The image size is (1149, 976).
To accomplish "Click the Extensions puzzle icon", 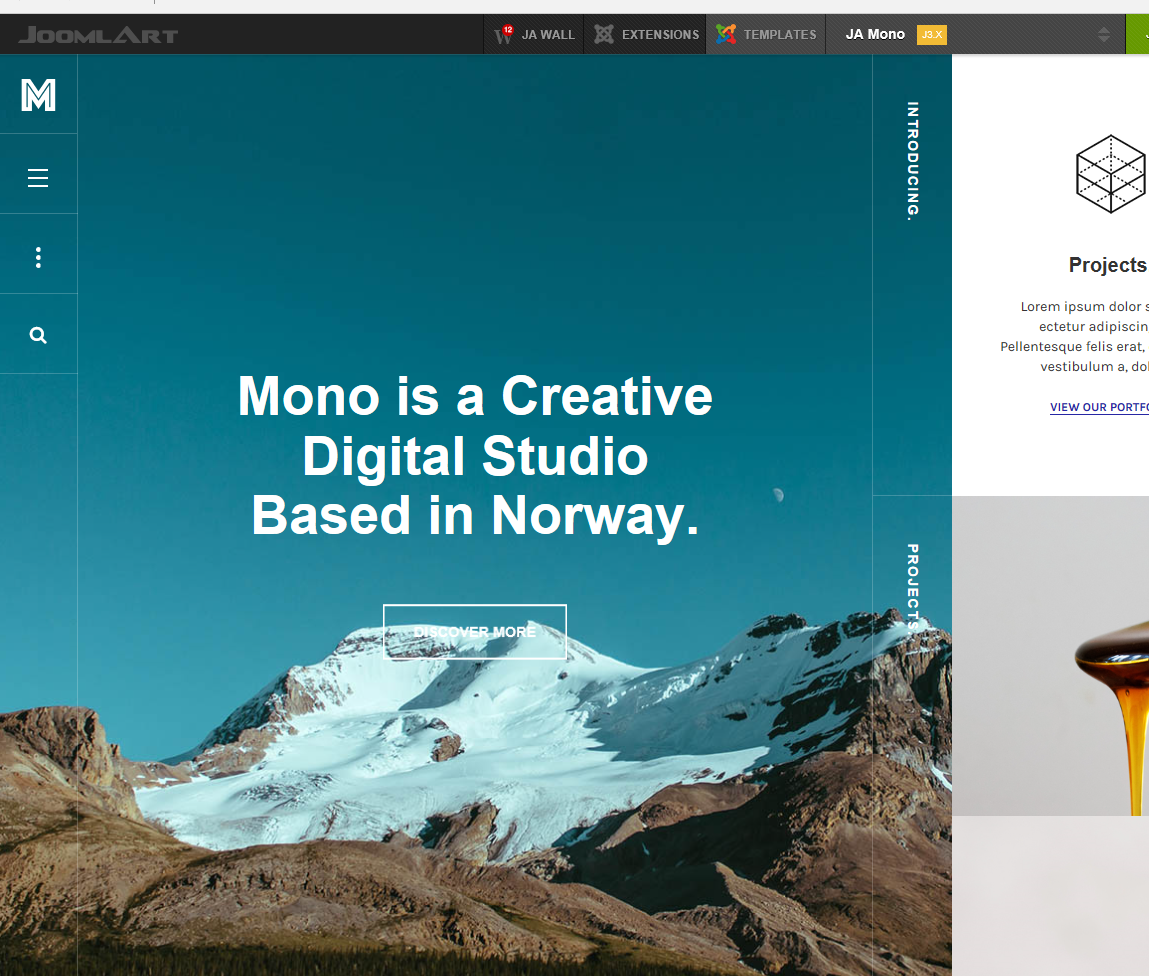I will (x=604, y=35).
